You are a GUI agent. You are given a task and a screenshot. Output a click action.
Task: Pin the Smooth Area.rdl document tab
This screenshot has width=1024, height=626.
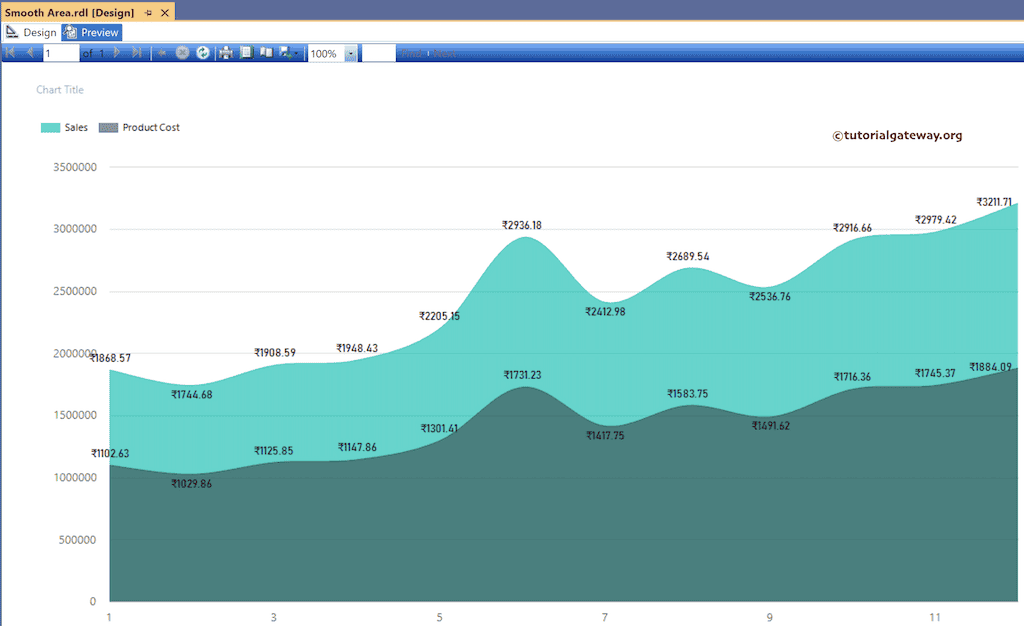[x=148, y=12]
